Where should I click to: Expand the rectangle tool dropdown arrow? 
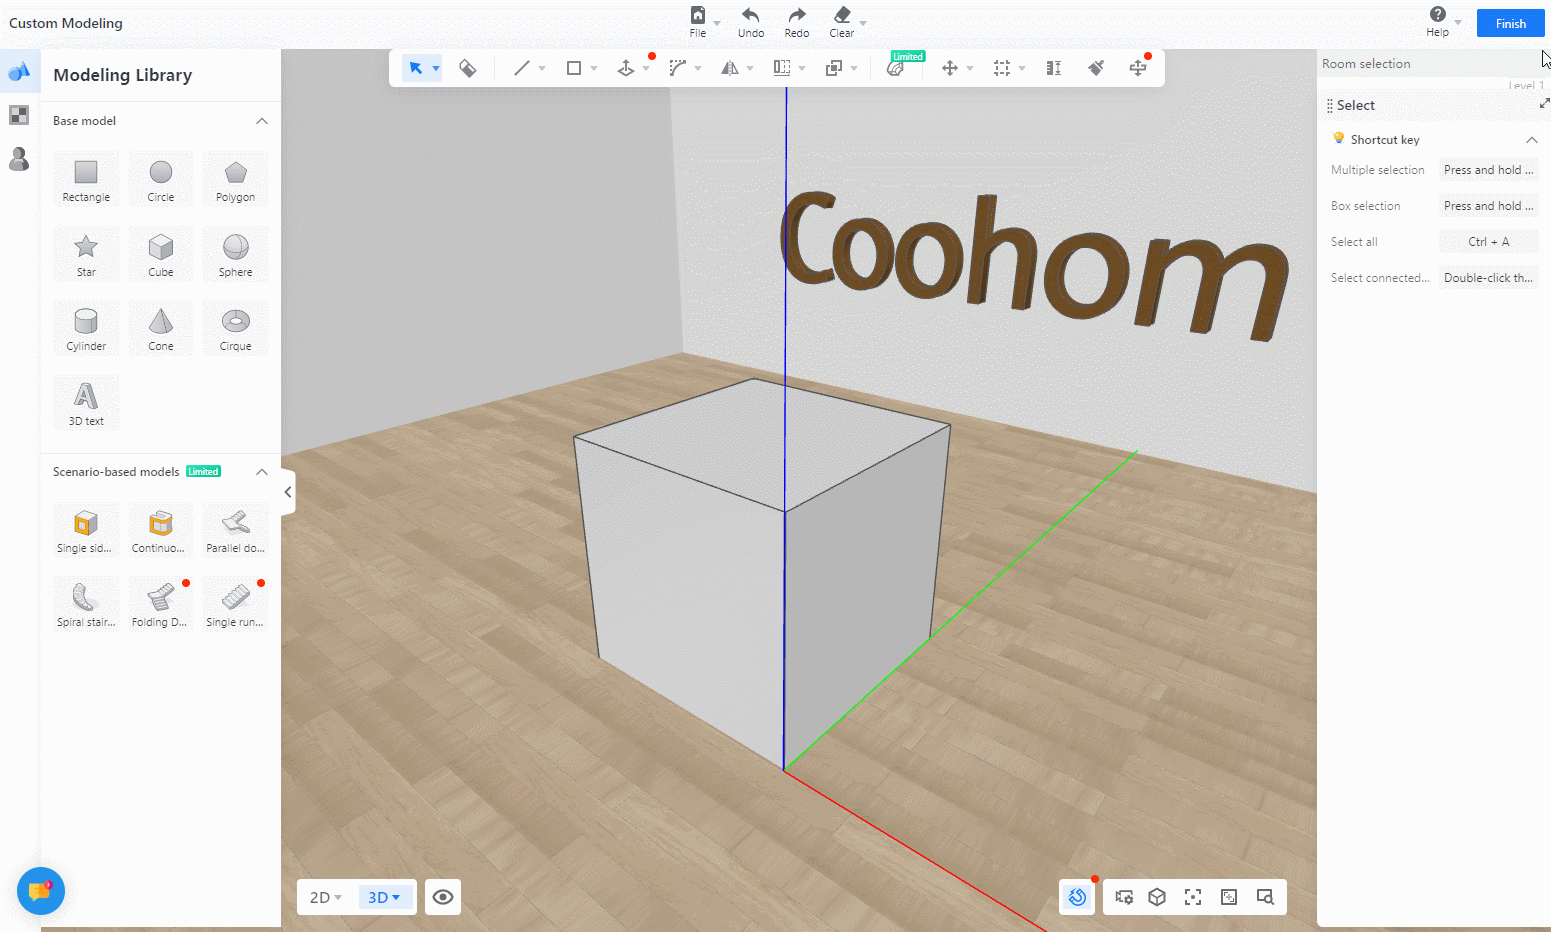tap(594, 68)
